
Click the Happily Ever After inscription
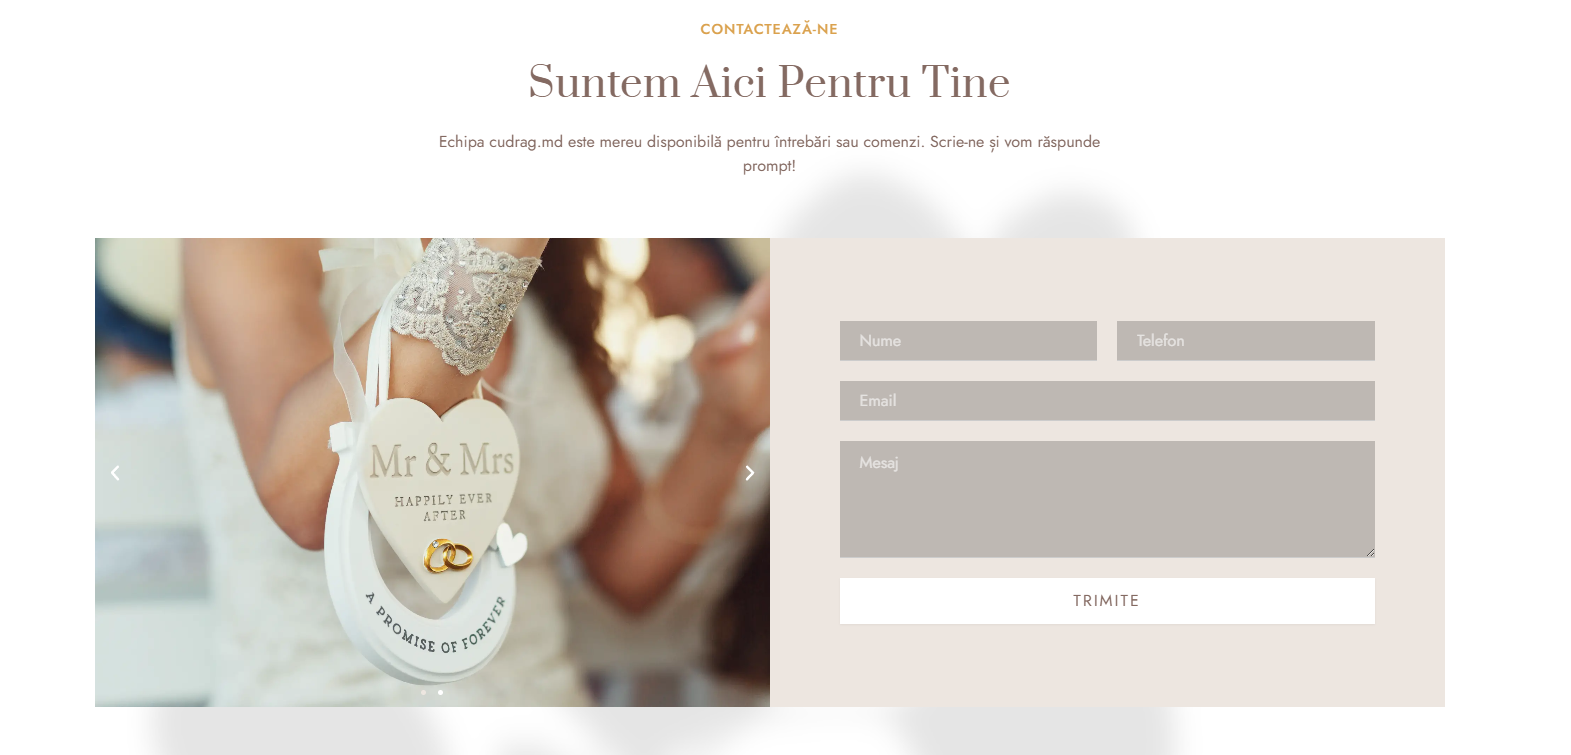coord(444,507)
